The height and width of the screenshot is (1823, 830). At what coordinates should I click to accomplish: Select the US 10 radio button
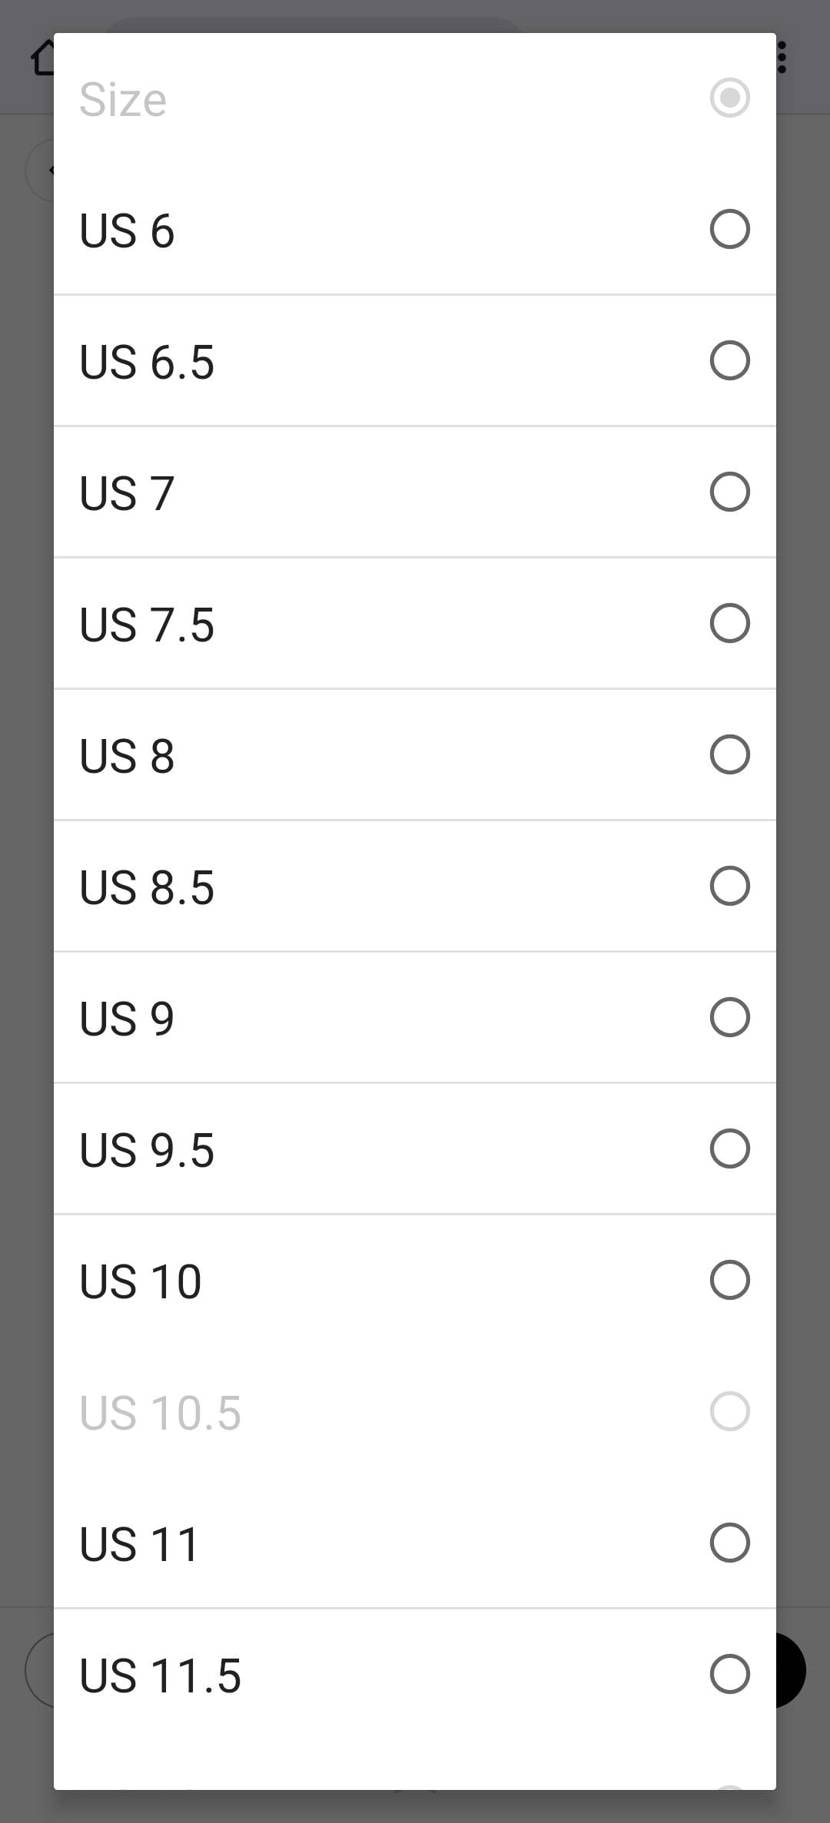pos(729,1279)
